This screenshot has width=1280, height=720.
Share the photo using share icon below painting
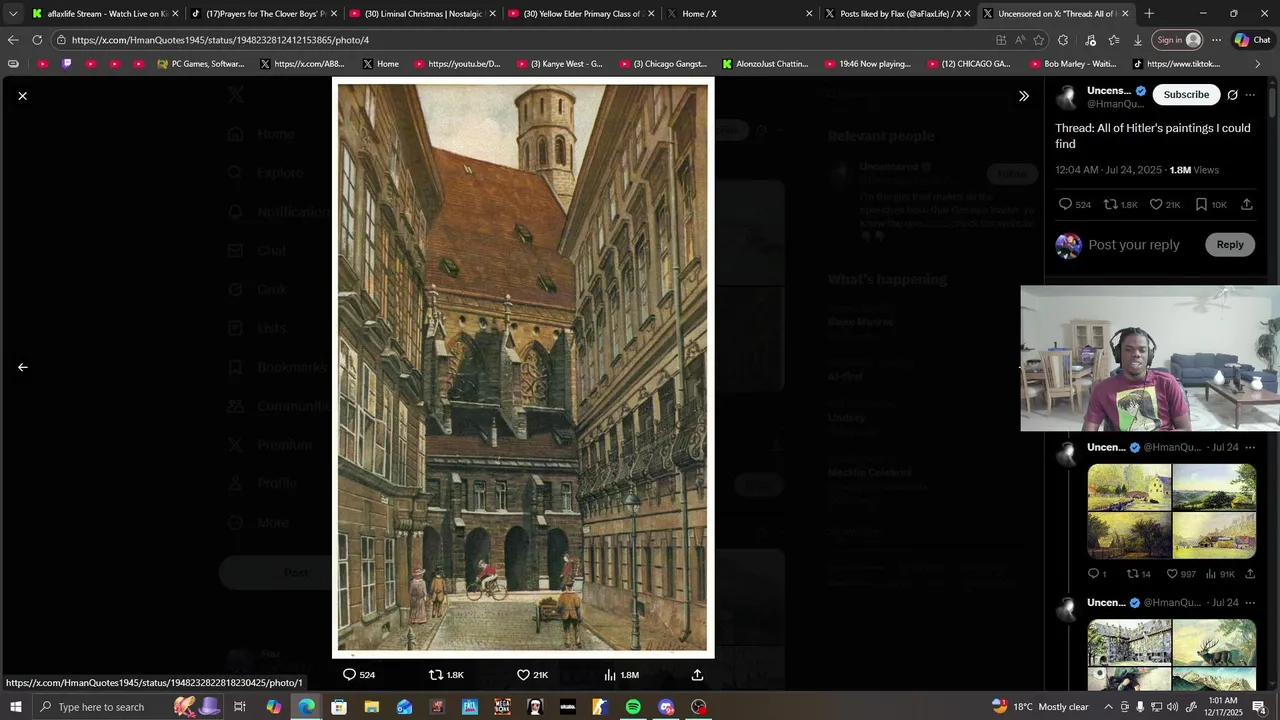click(x=697, y=675)
